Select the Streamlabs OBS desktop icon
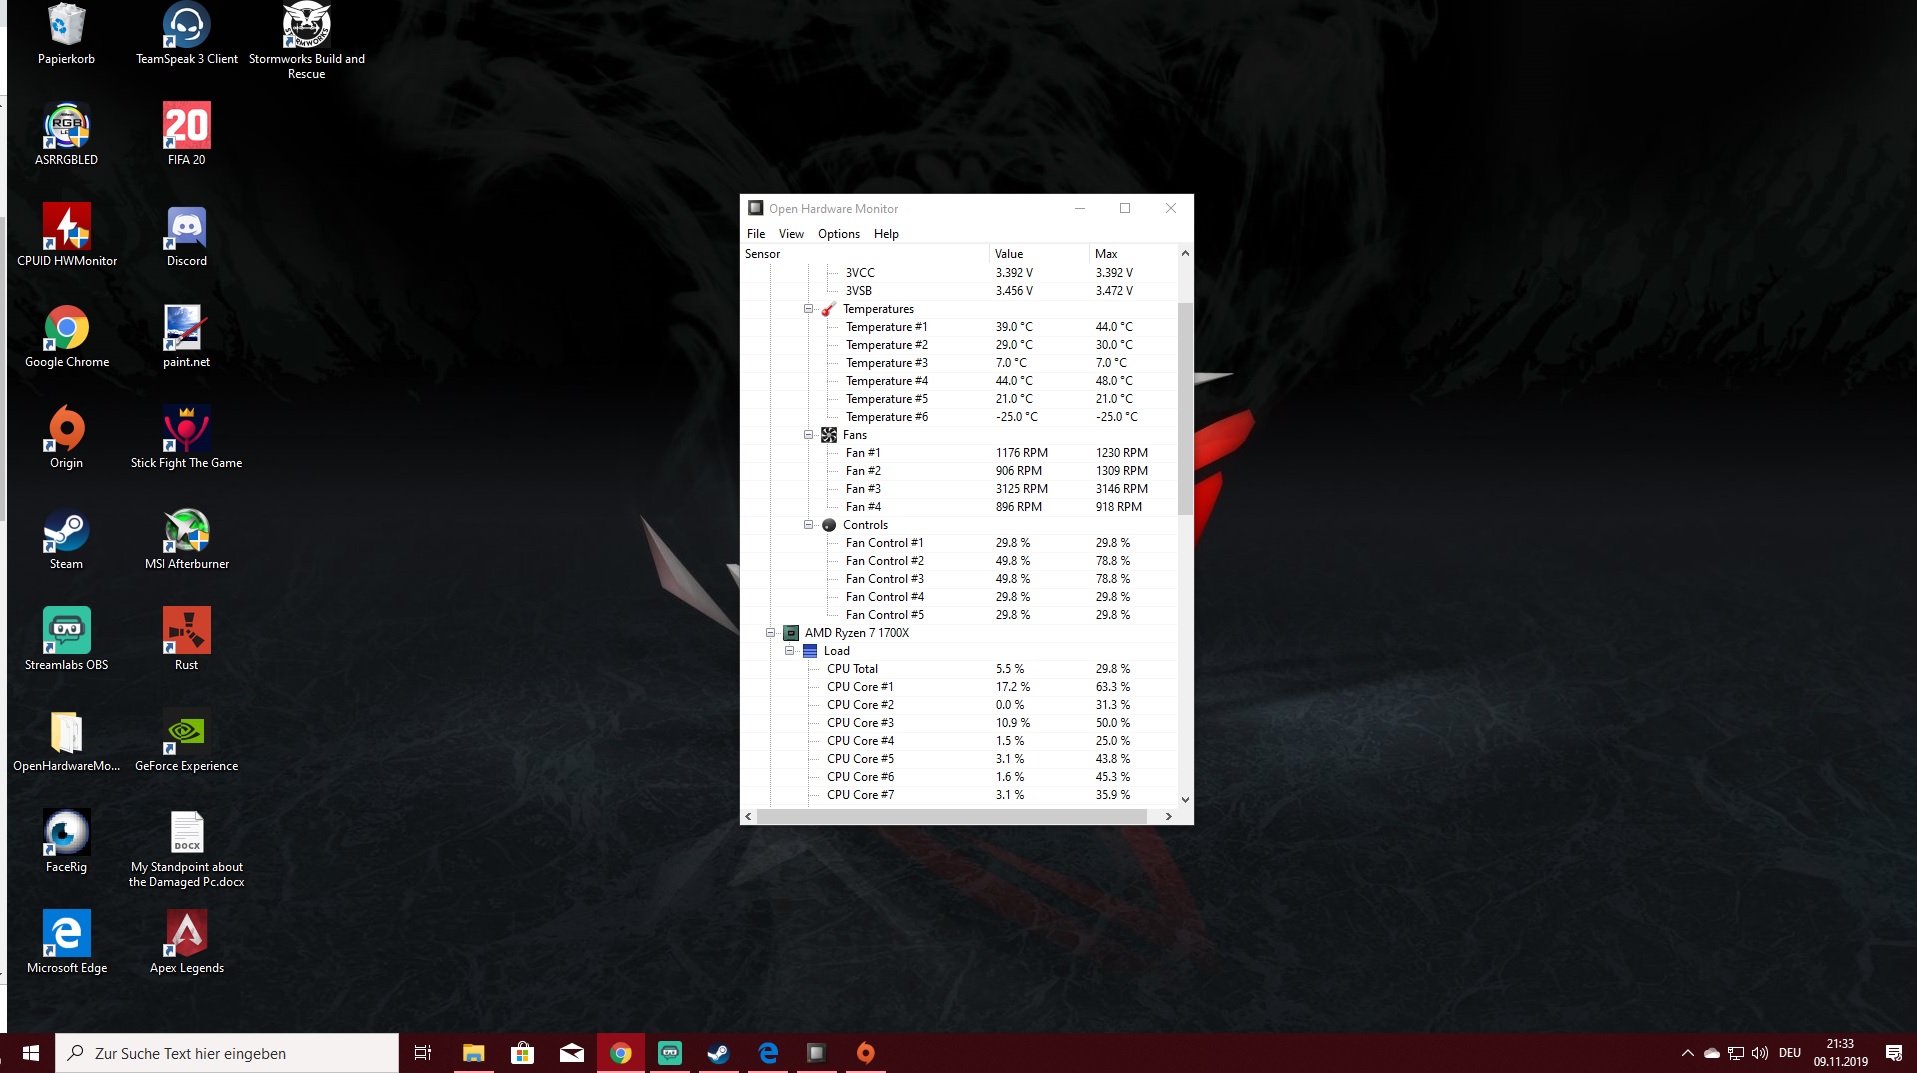Image resolution: width=1917 pixels, height=1073 pixels. click(x=67, y=640)
